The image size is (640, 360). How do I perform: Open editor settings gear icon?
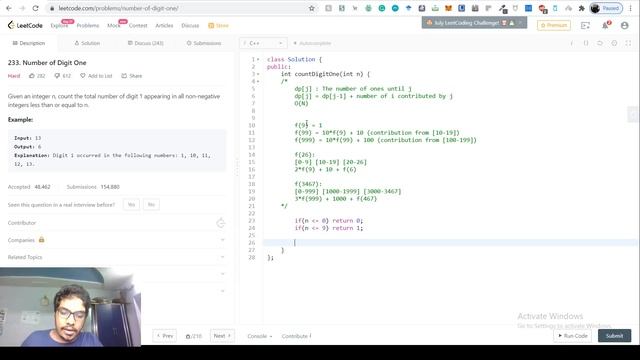614,43
